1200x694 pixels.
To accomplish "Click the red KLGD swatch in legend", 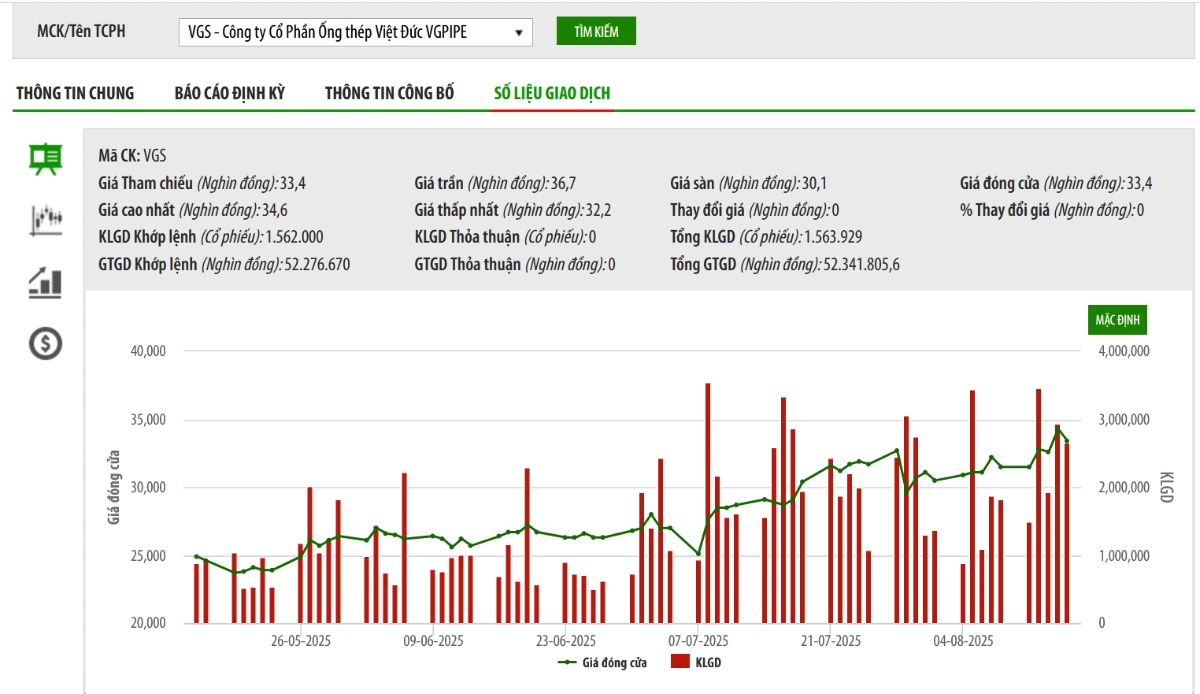I will click(680, 662).
